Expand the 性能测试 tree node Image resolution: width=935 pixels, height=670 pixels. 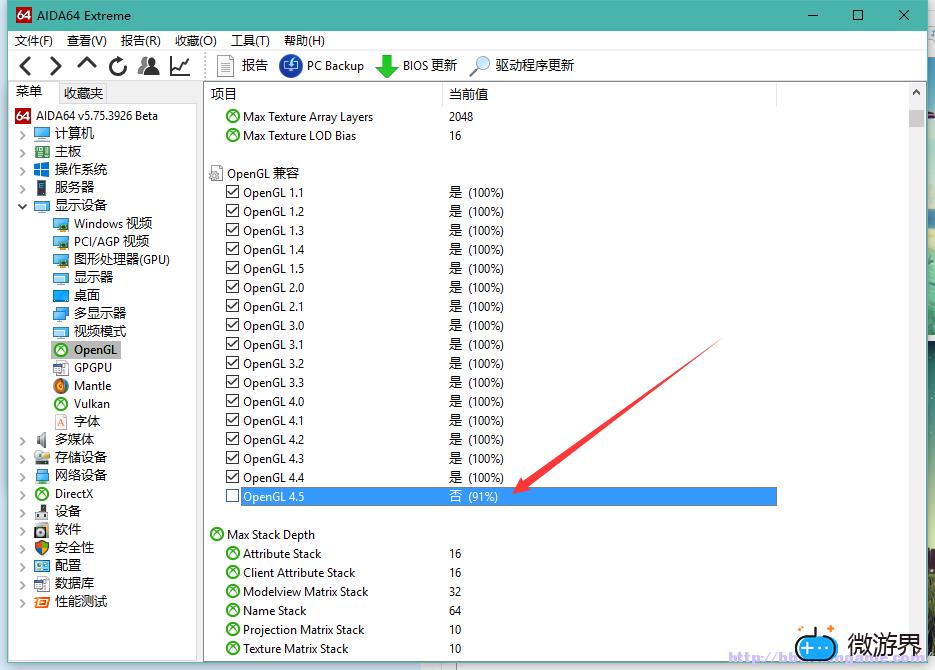pyautogui.click(x=23, y=603)
